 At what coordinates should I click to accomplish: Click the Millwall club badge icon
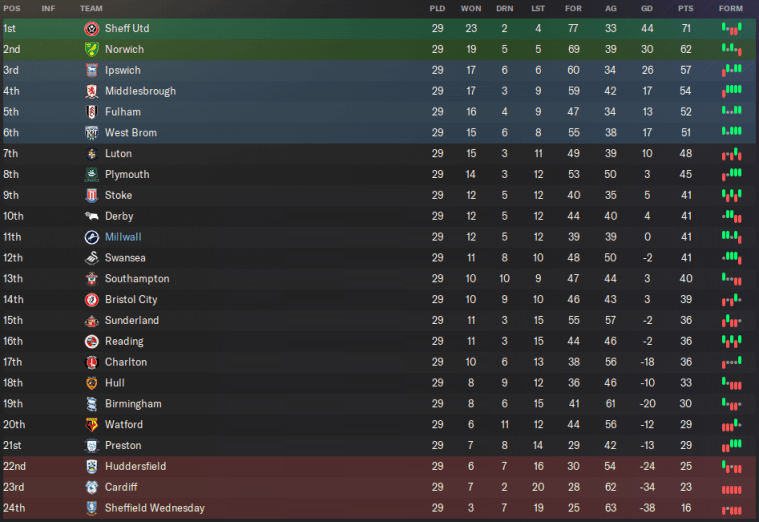coord(91,237)
